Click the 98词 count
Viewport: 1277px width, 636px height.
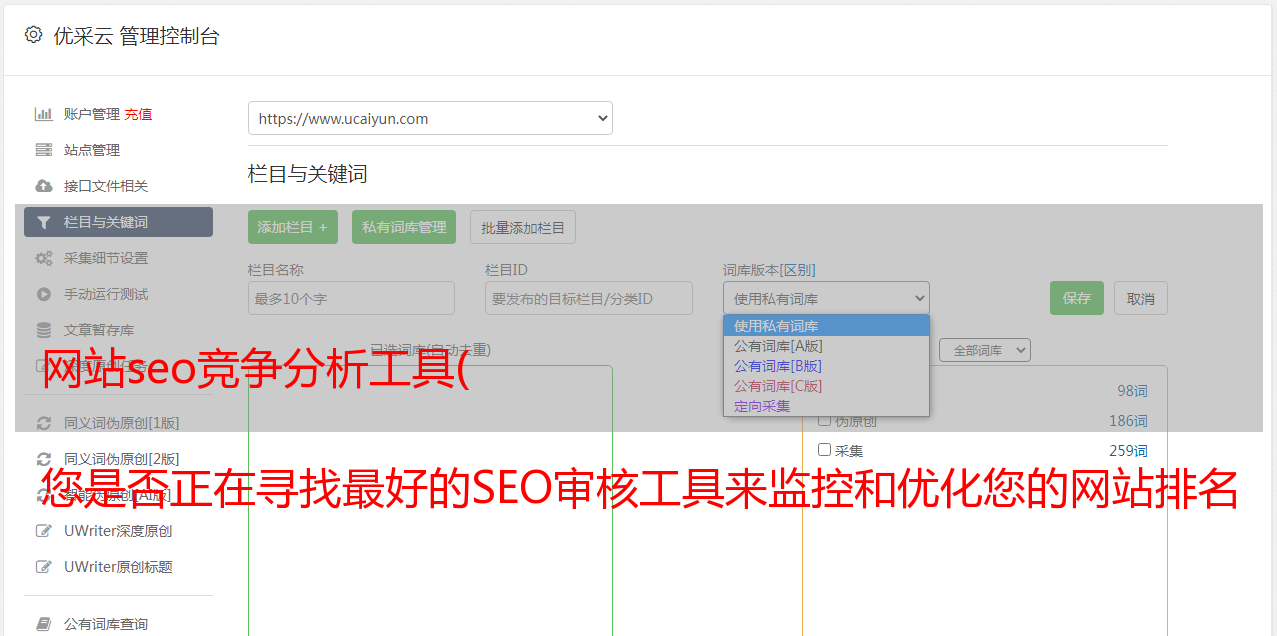pyautogui.click(x=1132, y=391)
